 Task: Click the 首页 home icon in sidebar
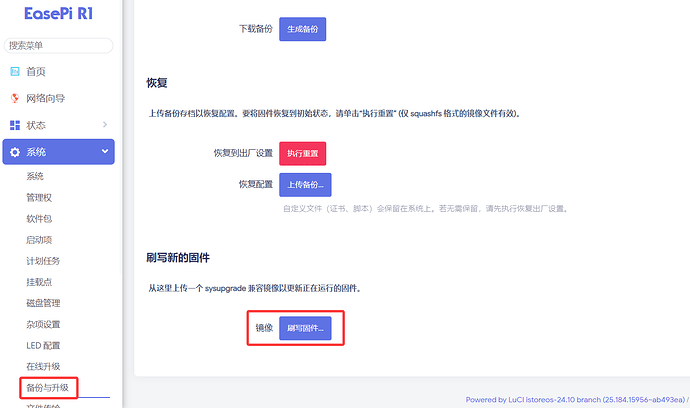click(15, 72)
